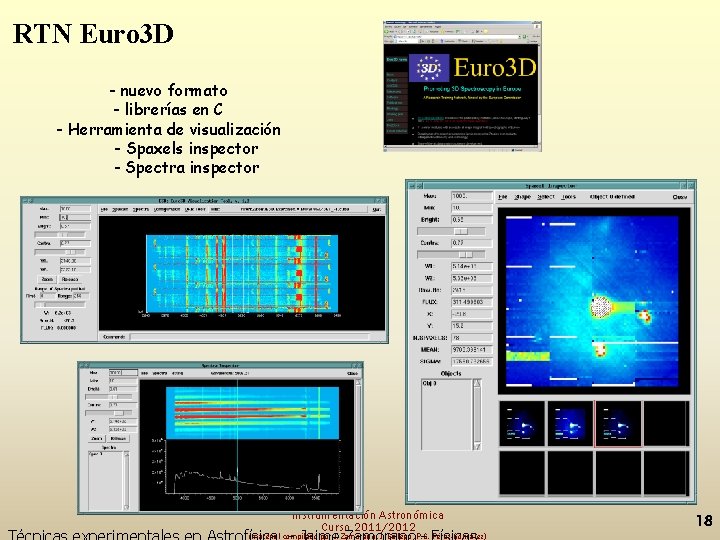
Task: Click the Objects list scrollbar up arrow
Action: [x=477, y=383]
